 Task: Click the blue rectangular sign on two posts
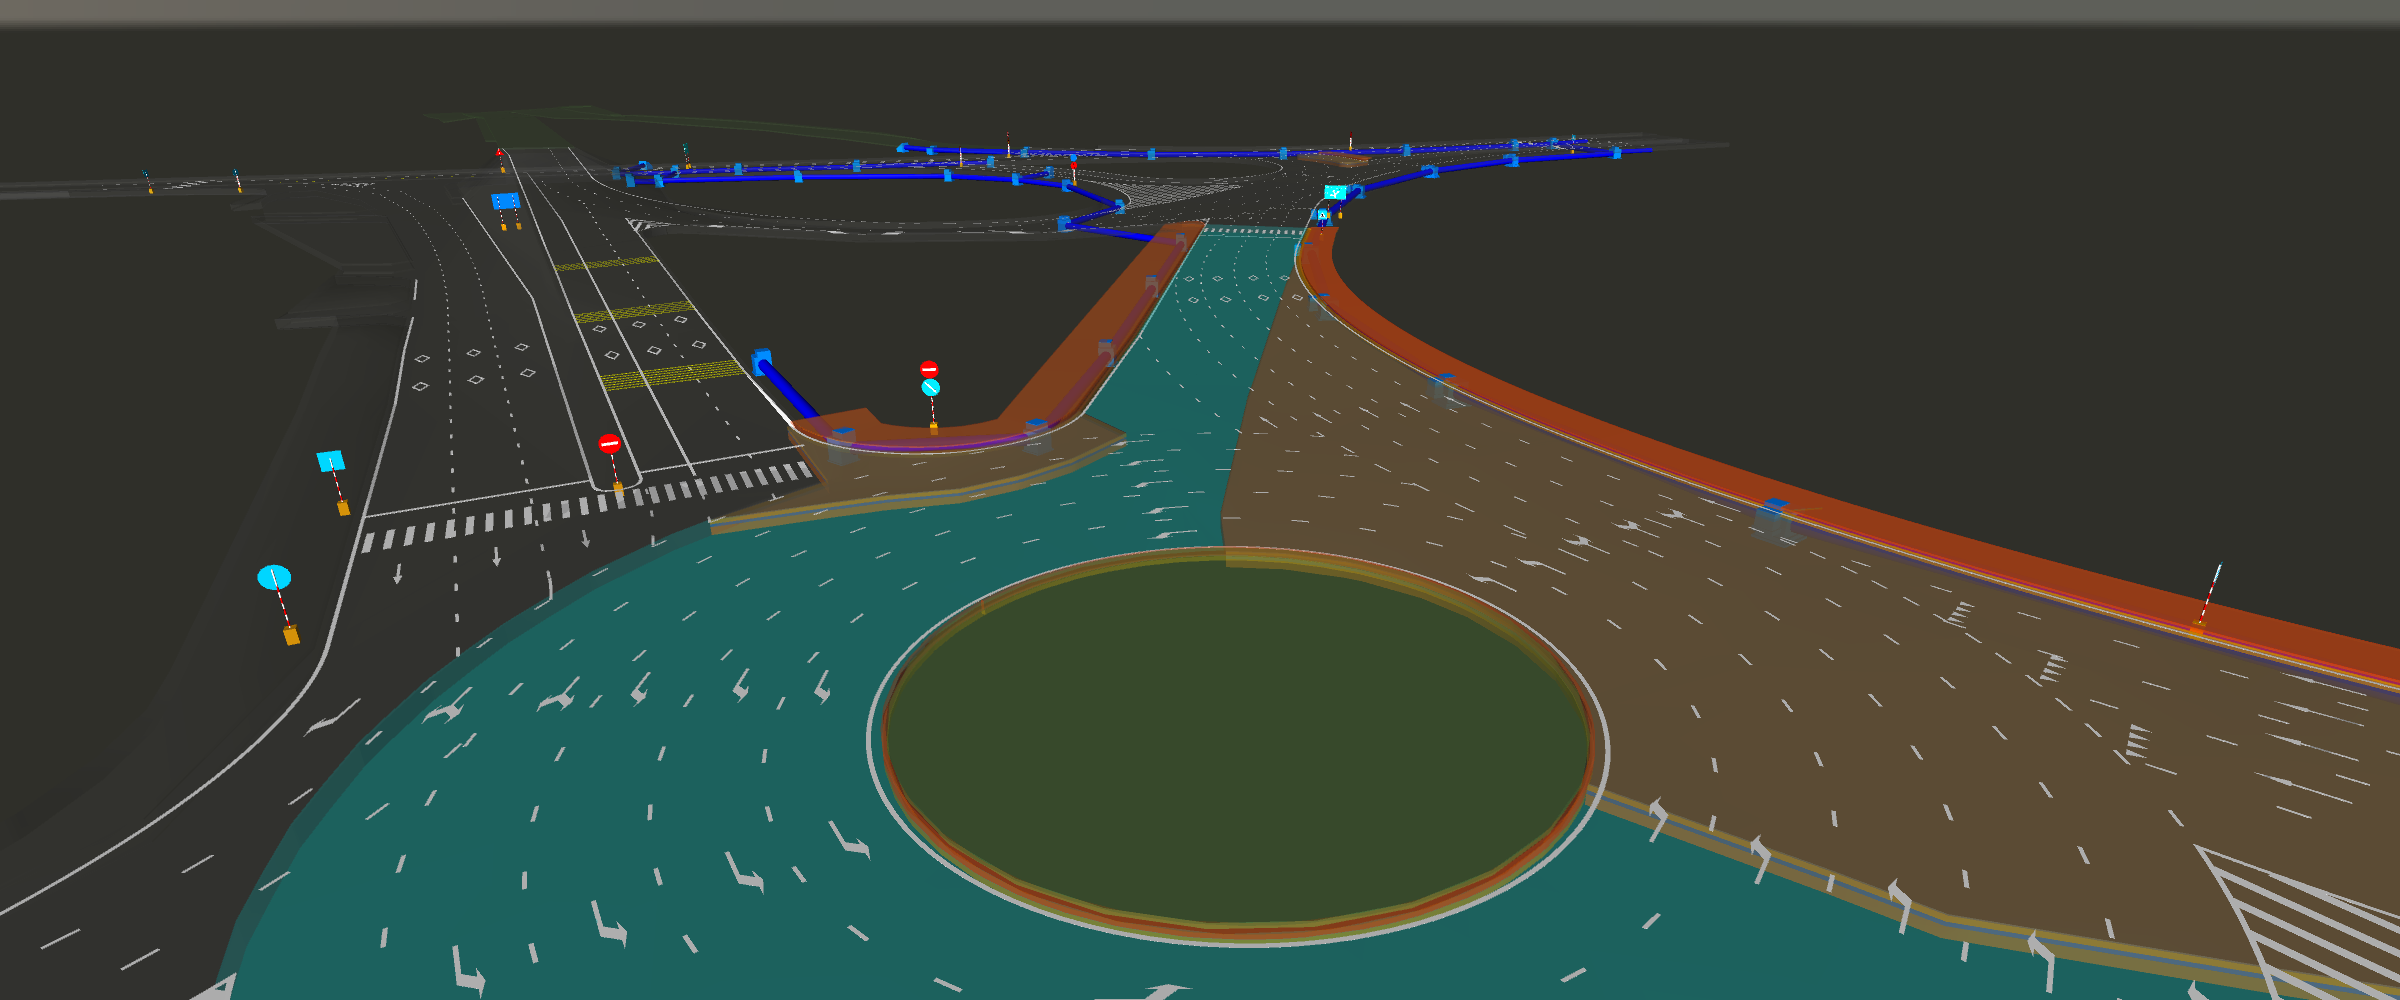pyautogui.click(x=506, y=201)
